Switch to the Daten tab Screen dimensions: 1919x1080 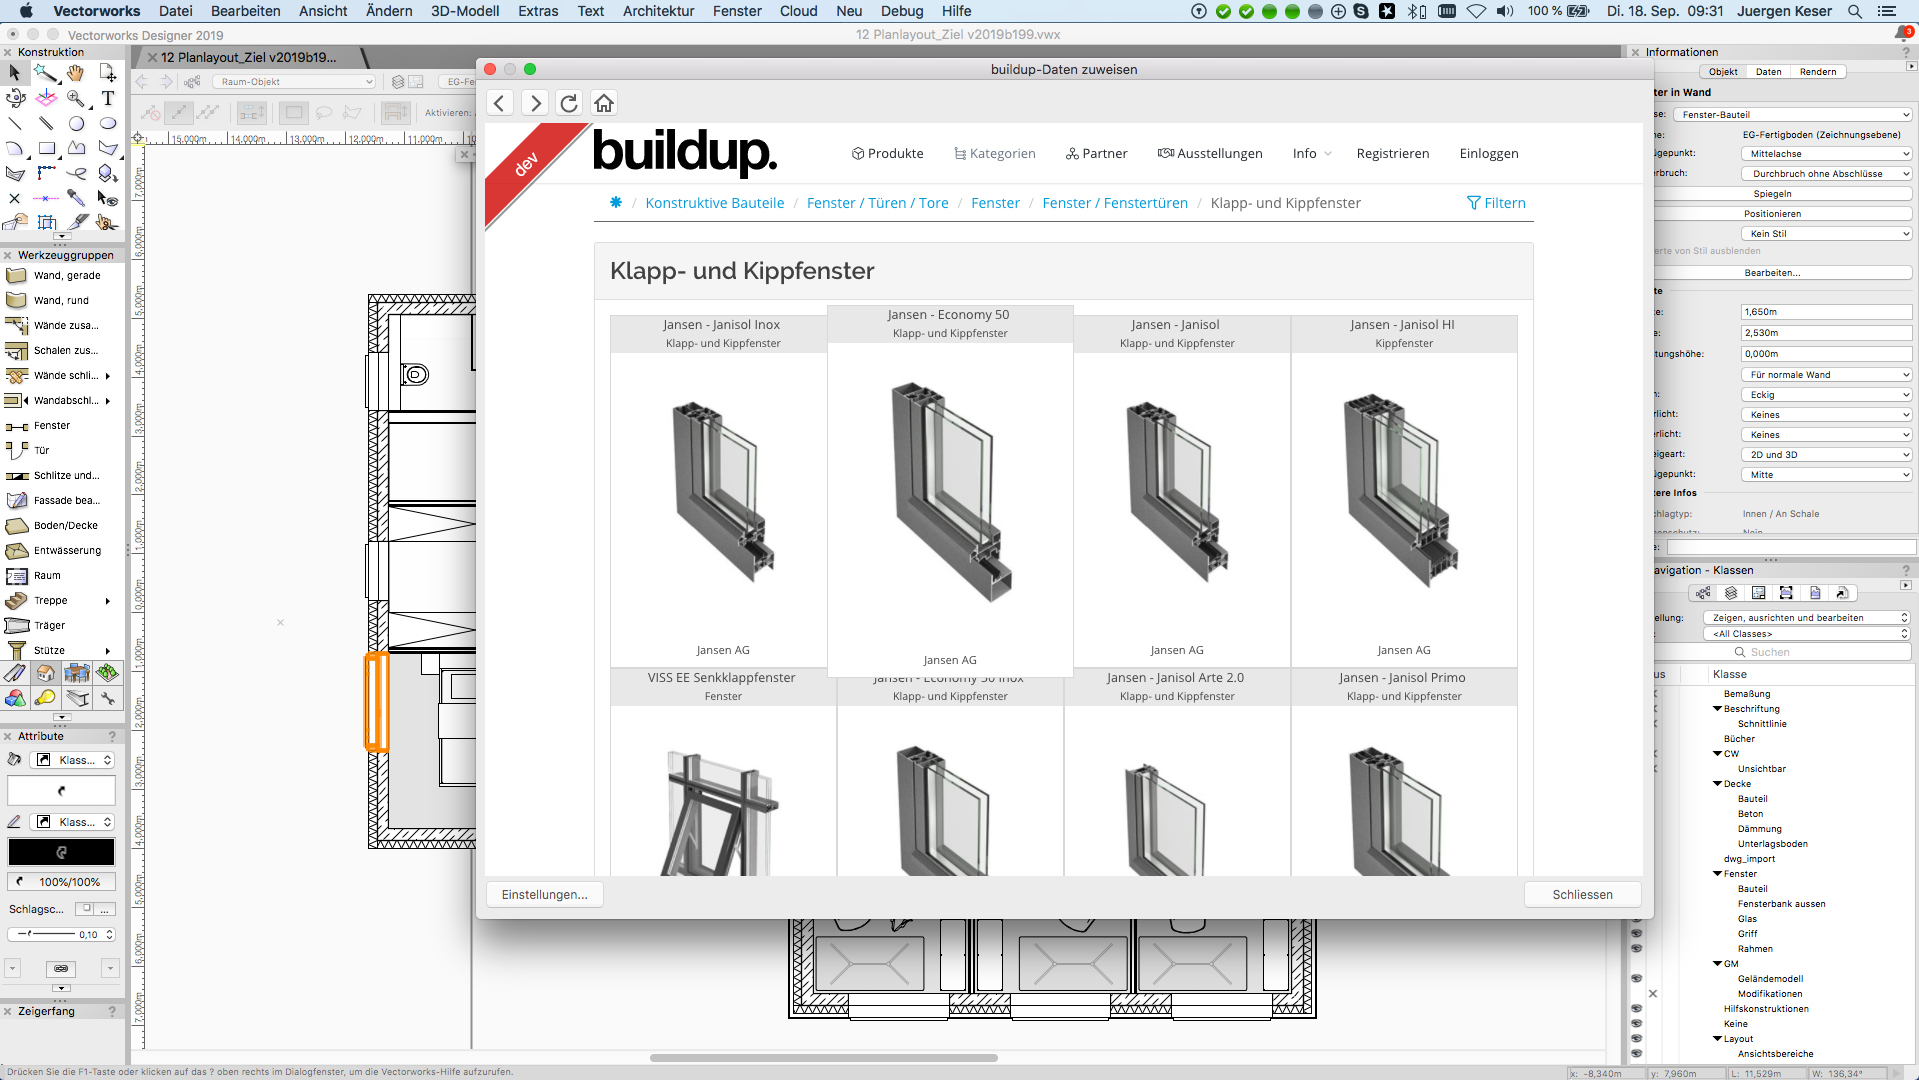[1768, 72]
